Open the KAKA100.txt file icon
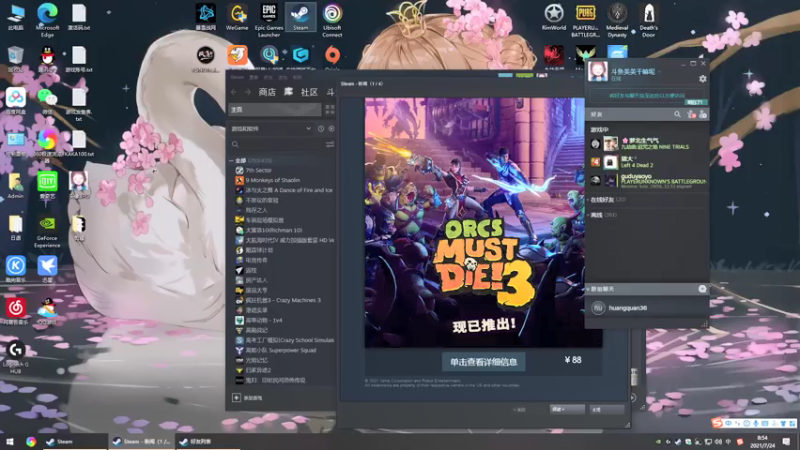Viewport: 800px width, 450px height. pos(79,143)
